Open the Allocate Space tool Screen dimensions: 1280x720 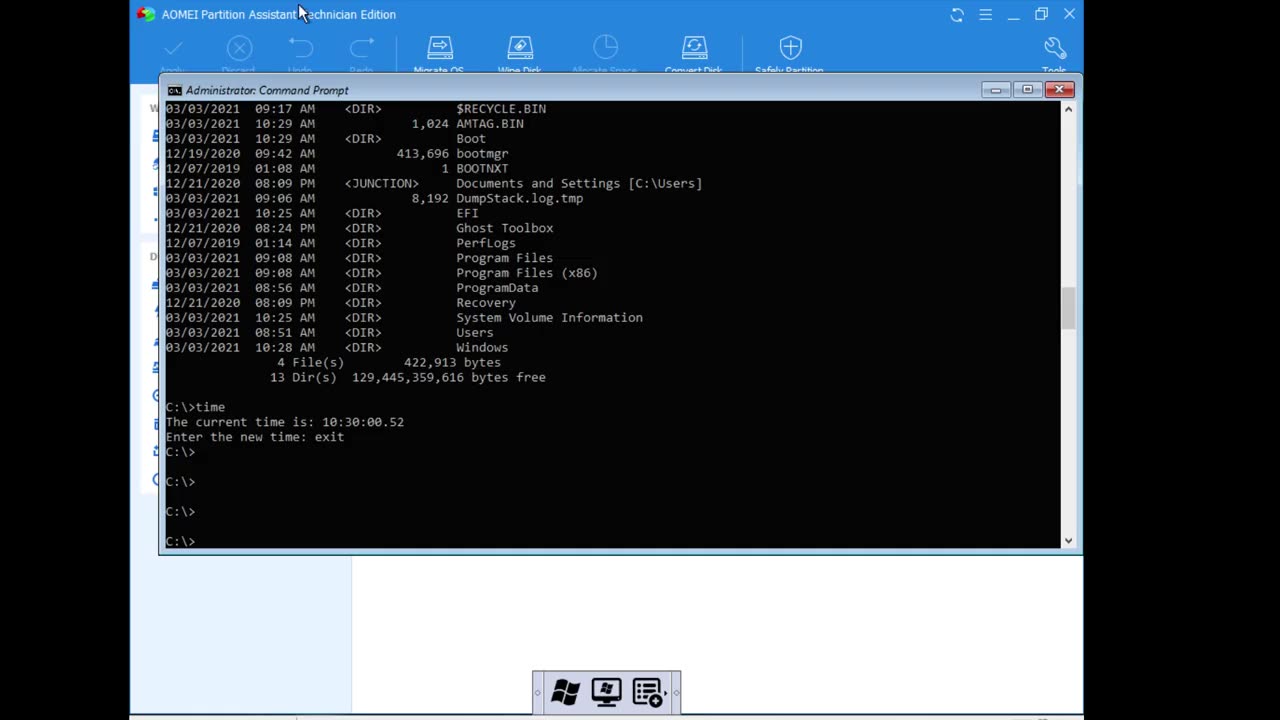tap(605, 48)
